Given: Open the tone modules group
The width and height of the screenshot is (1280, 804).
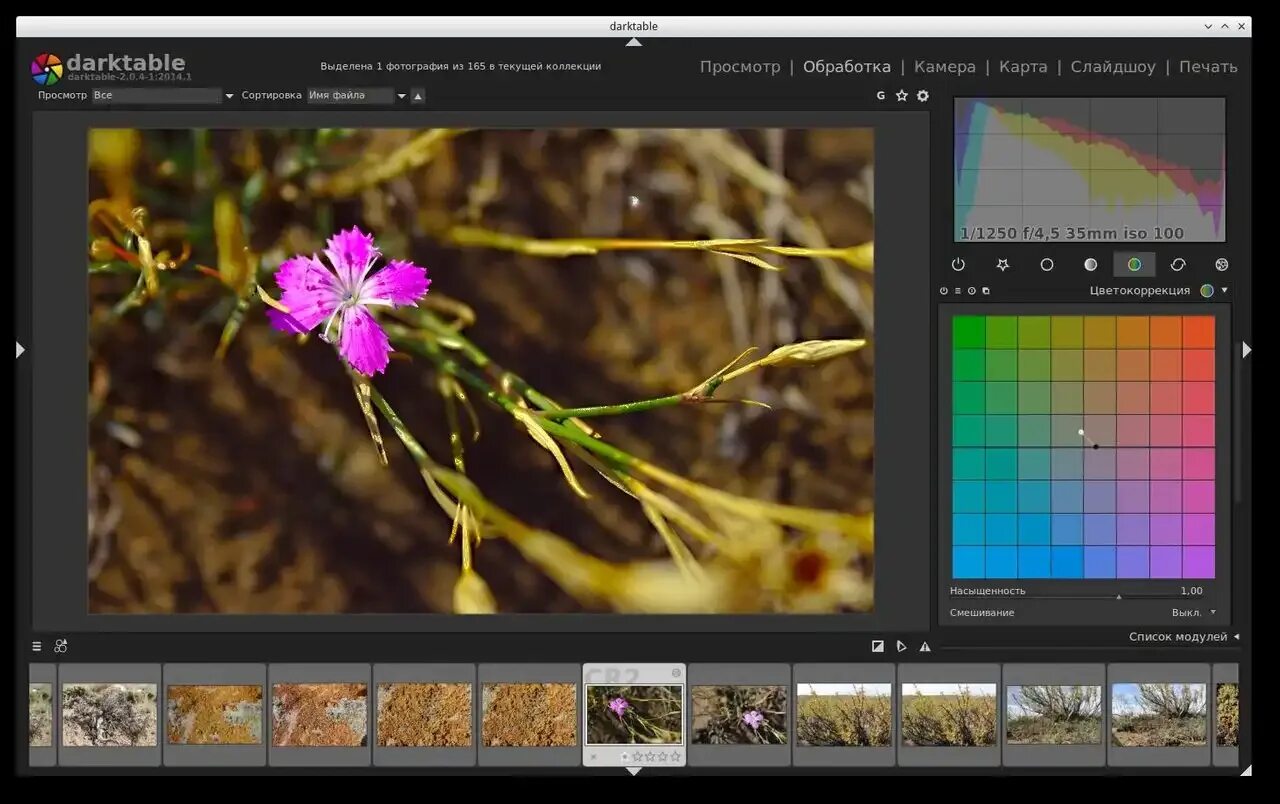Looking at the screenshot, I should [x=1090, y=264].
